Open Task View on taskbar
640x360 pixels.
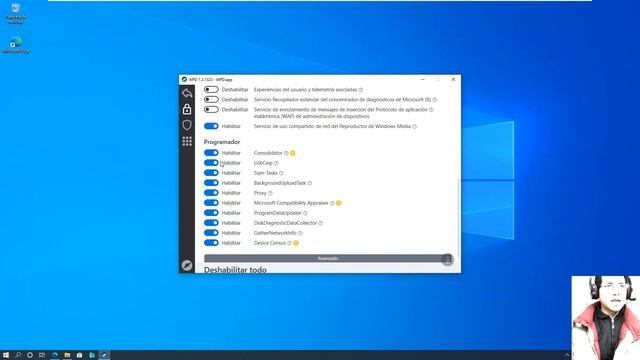coord(42,355)
